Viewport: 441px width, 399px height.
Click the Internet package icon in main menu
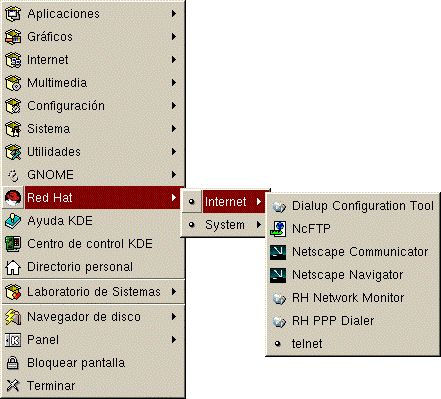[13, 60]
